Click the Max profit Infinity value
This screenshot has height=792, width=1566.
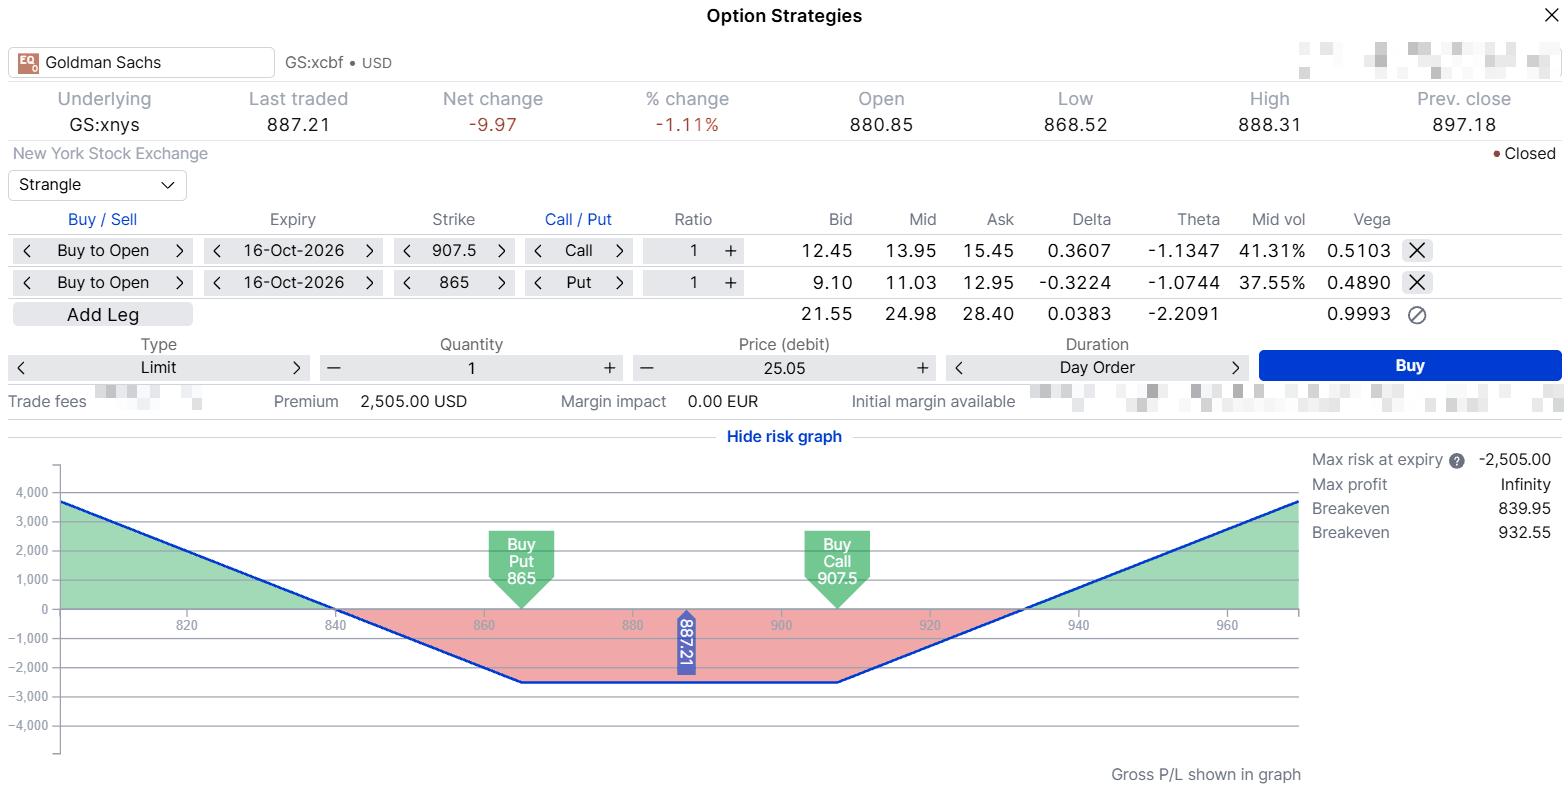[x=1525, y=485]
